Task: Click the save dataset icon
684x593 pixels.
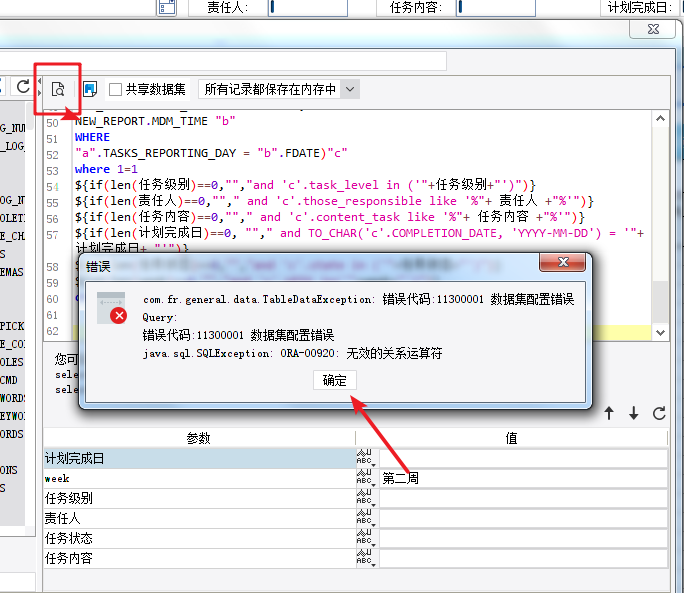Action: click(90, 89)
